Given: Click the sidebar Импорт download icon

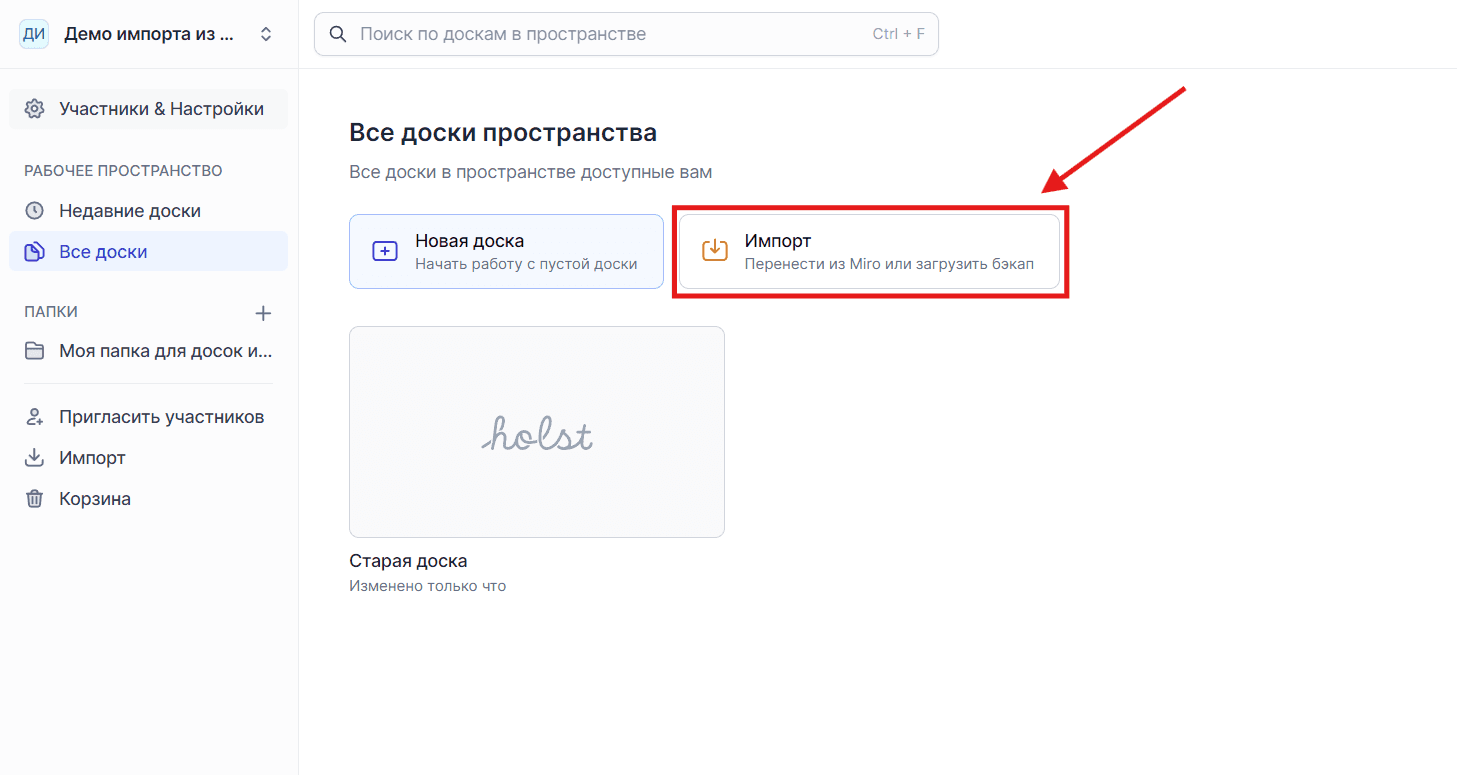Looking at the screenshot, I should (x=35, y=458).
